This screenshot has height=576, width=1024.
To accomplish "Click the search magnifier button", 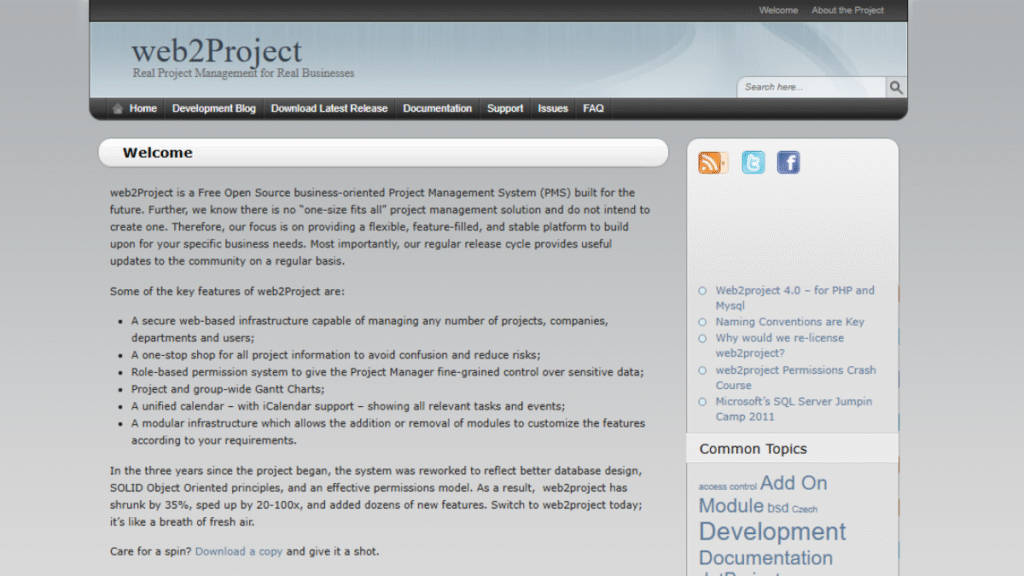I will [896, 87].
